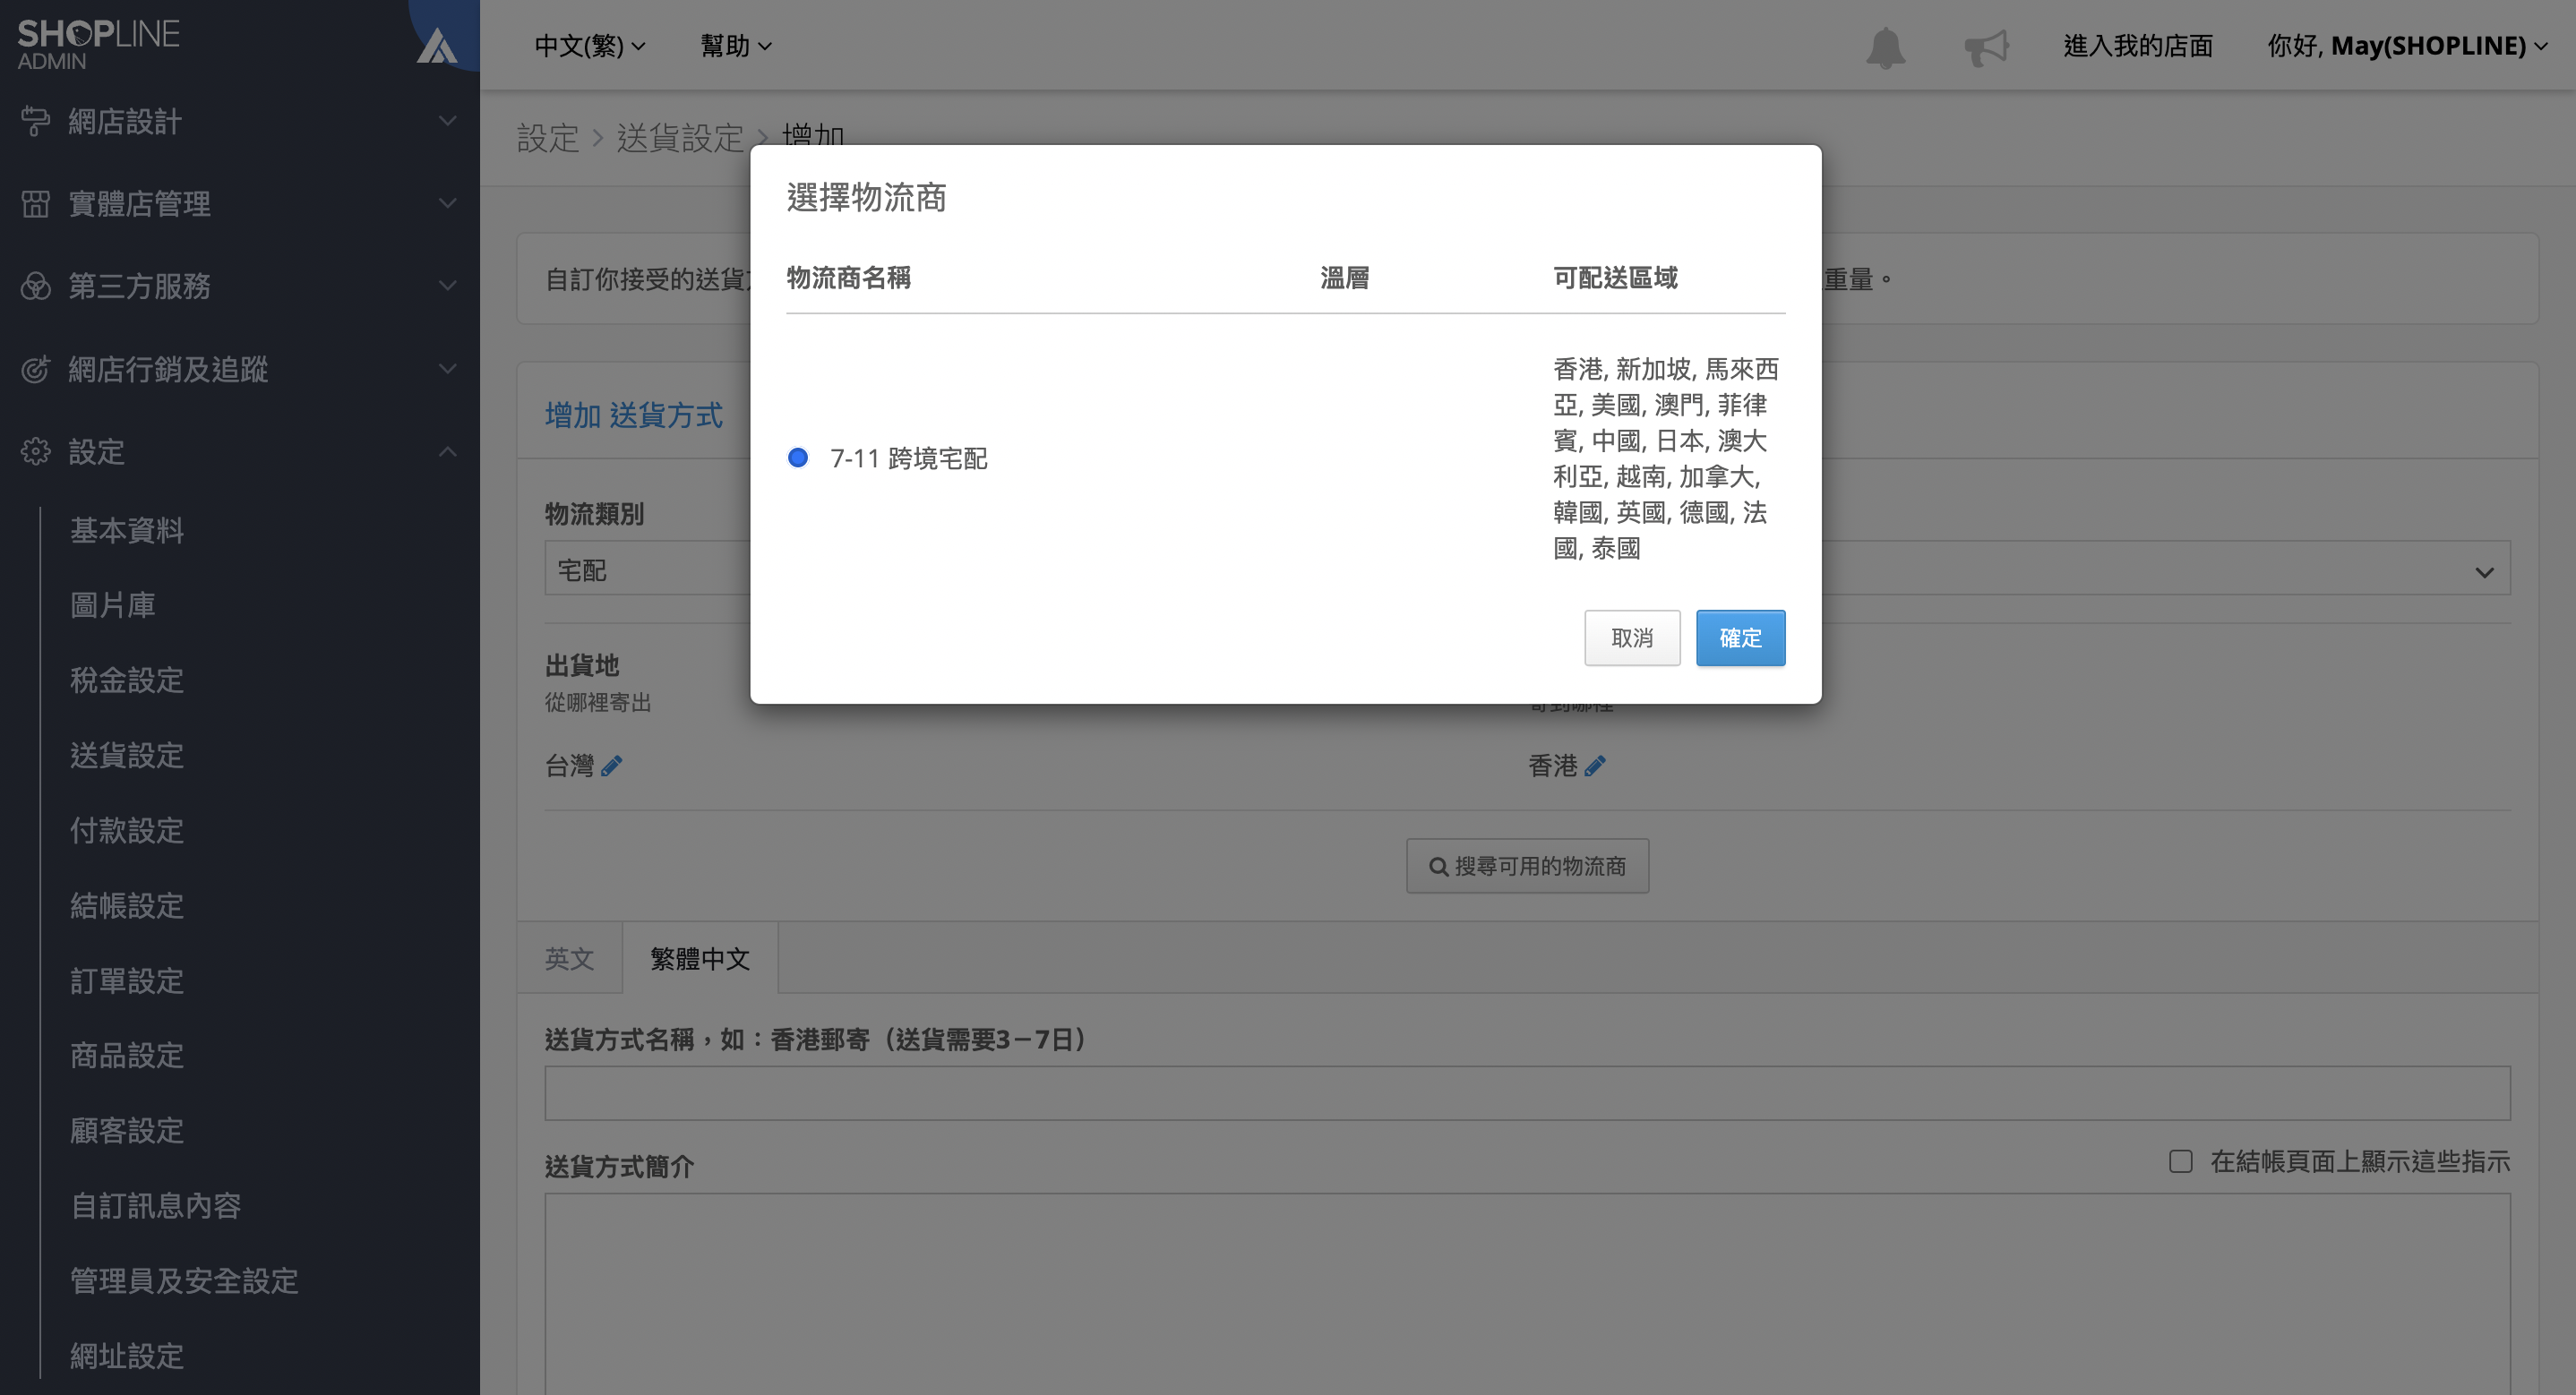Go to 送貨設定 breadcrumb link

[x=680, y=138]
